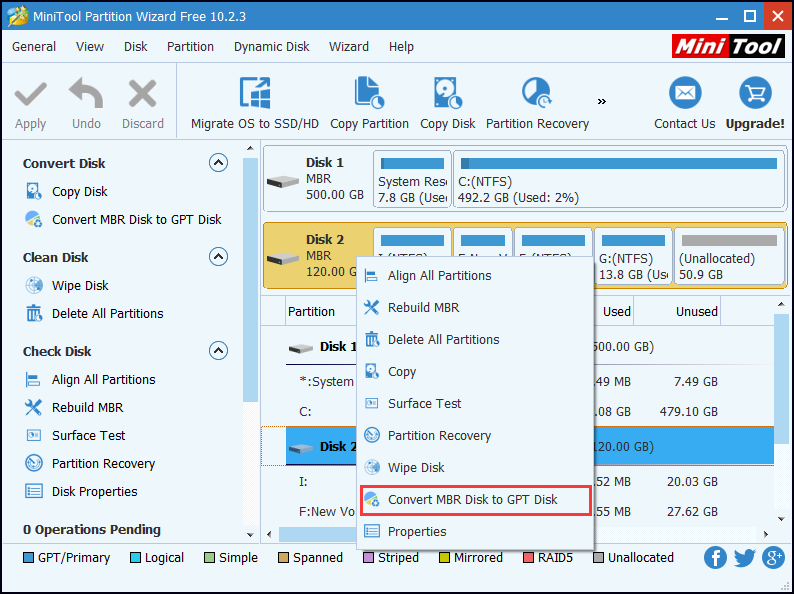Click the Discard X toolbar button
This screenshot has height=594, width=794.
(x=142, y=105)
